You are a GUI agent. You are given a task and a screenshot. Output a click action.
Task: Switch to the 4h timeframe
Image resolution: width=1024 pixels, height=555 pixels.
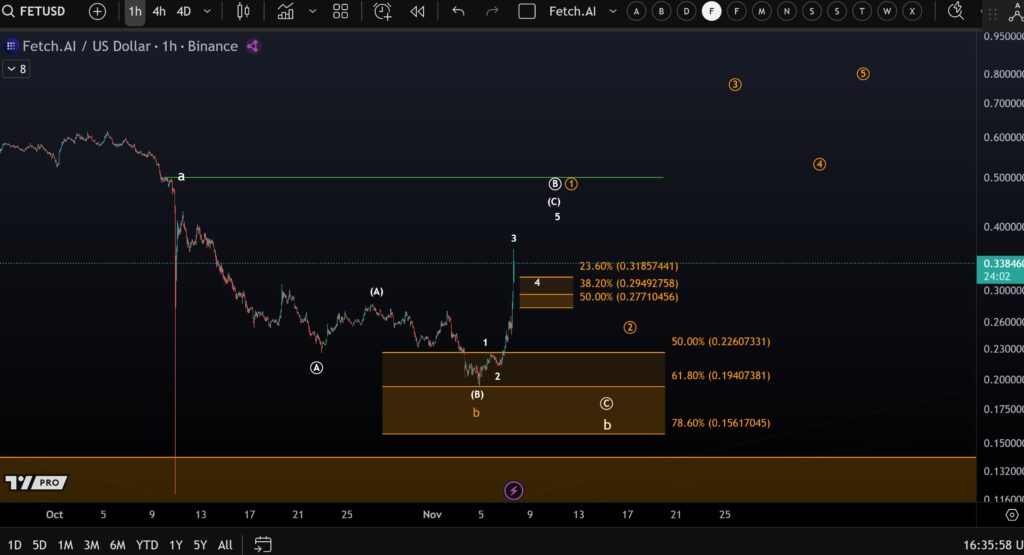[x=159, y=11]
